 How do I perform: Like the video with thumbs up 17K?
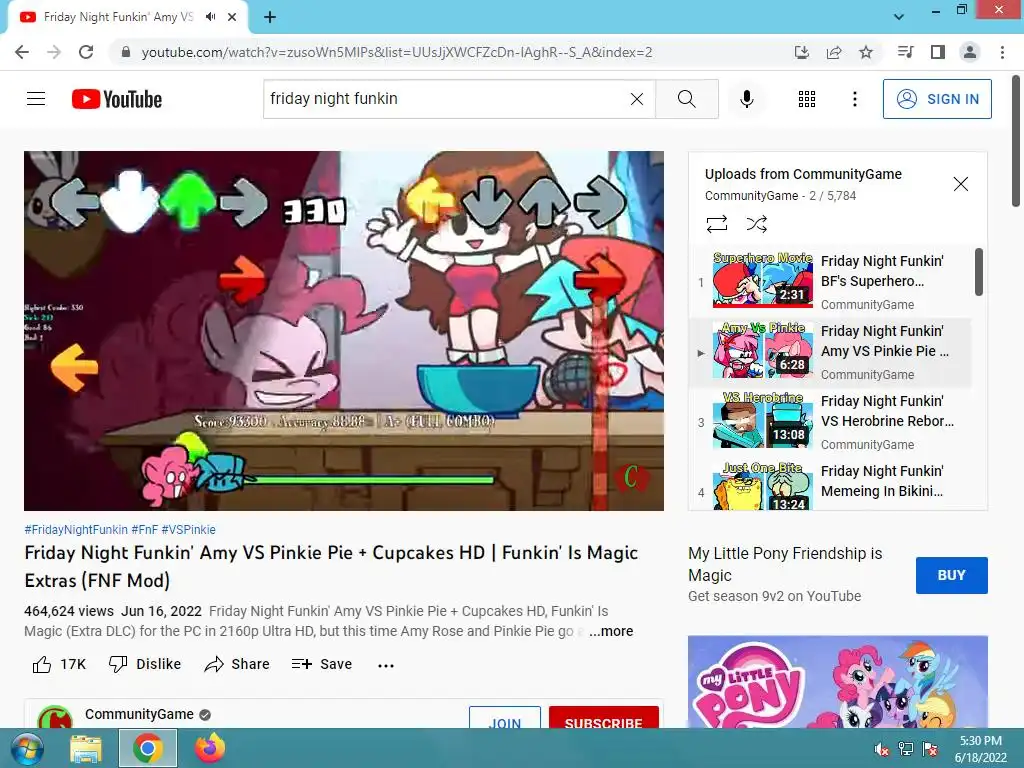point(59,664)
